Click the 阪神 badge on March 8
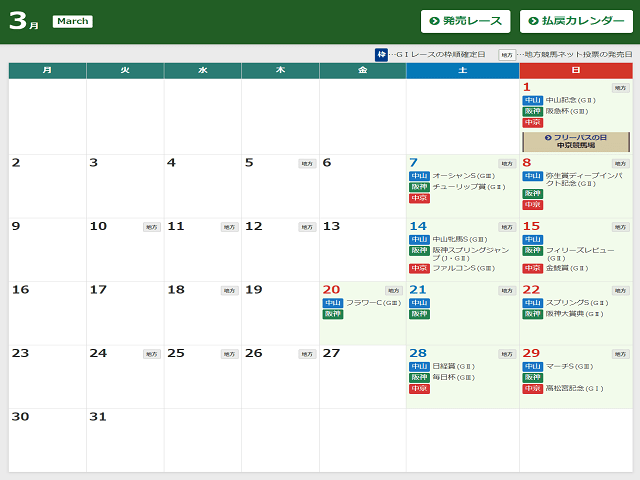This screenshot has height=480, width=640. 533,193
